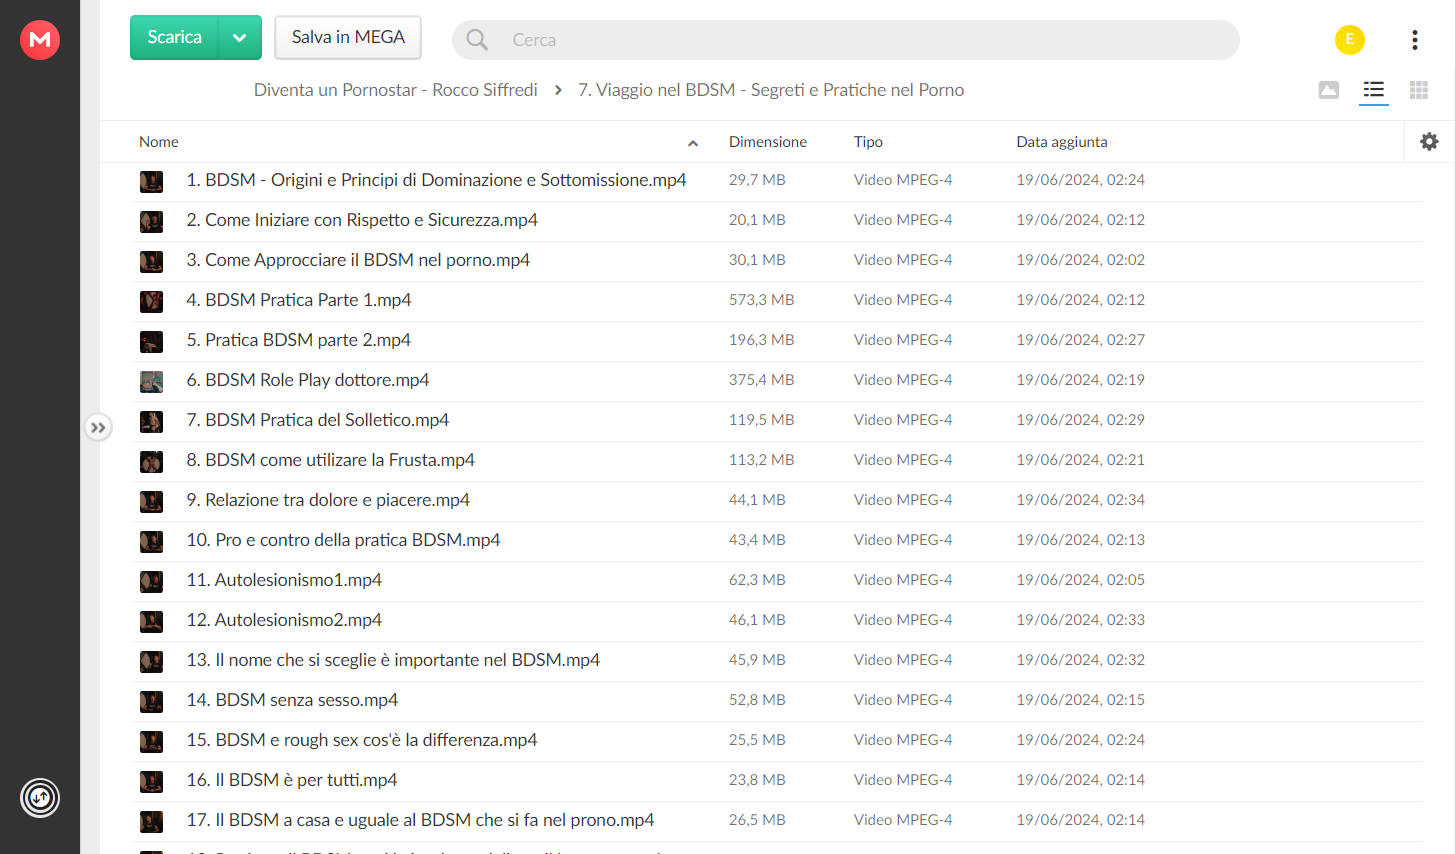Expand the sidebar with double-chevron button
The width and height of the screenshot is (1455, 854).
point(98,428)
